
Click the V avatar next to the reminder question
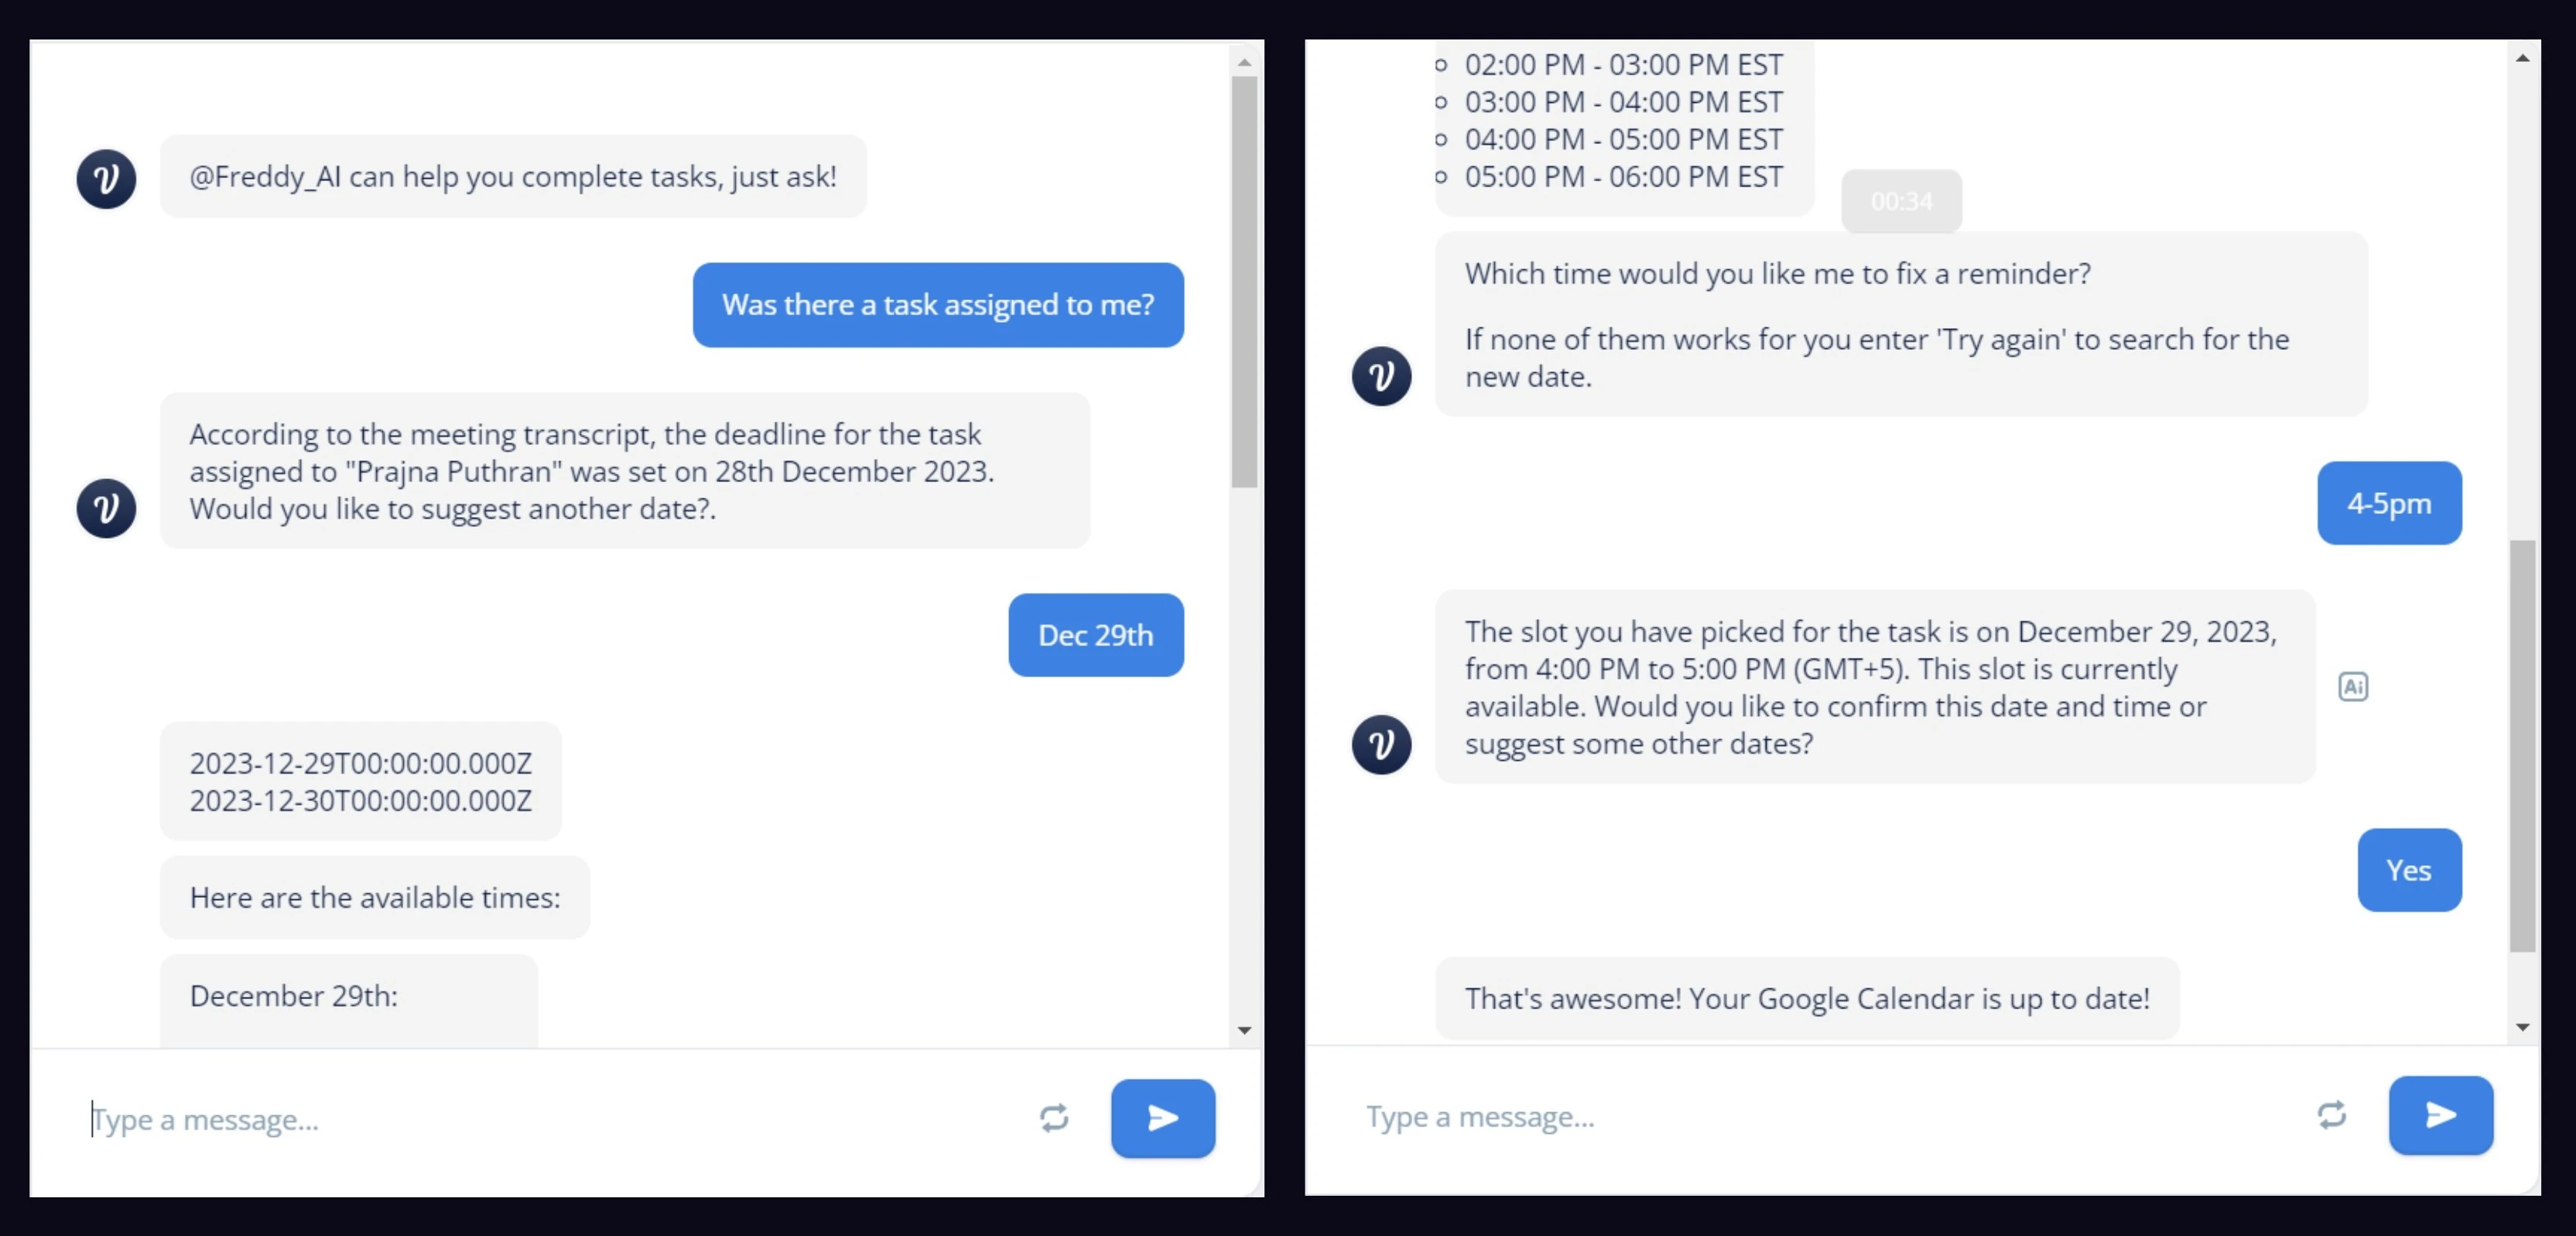[1381, 376]
